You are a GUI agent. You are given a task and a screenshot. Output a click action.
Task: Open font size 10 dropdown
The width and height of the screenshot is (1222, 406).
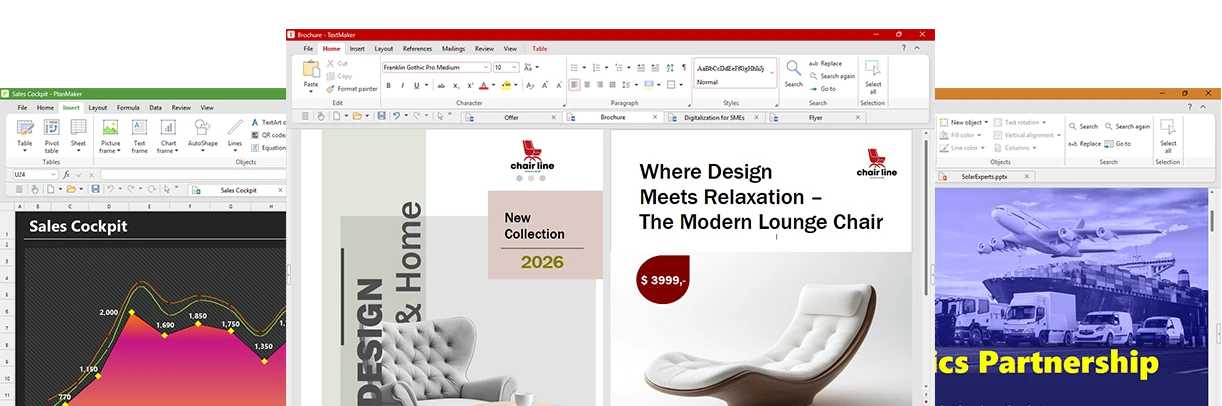tap(514, 68)
